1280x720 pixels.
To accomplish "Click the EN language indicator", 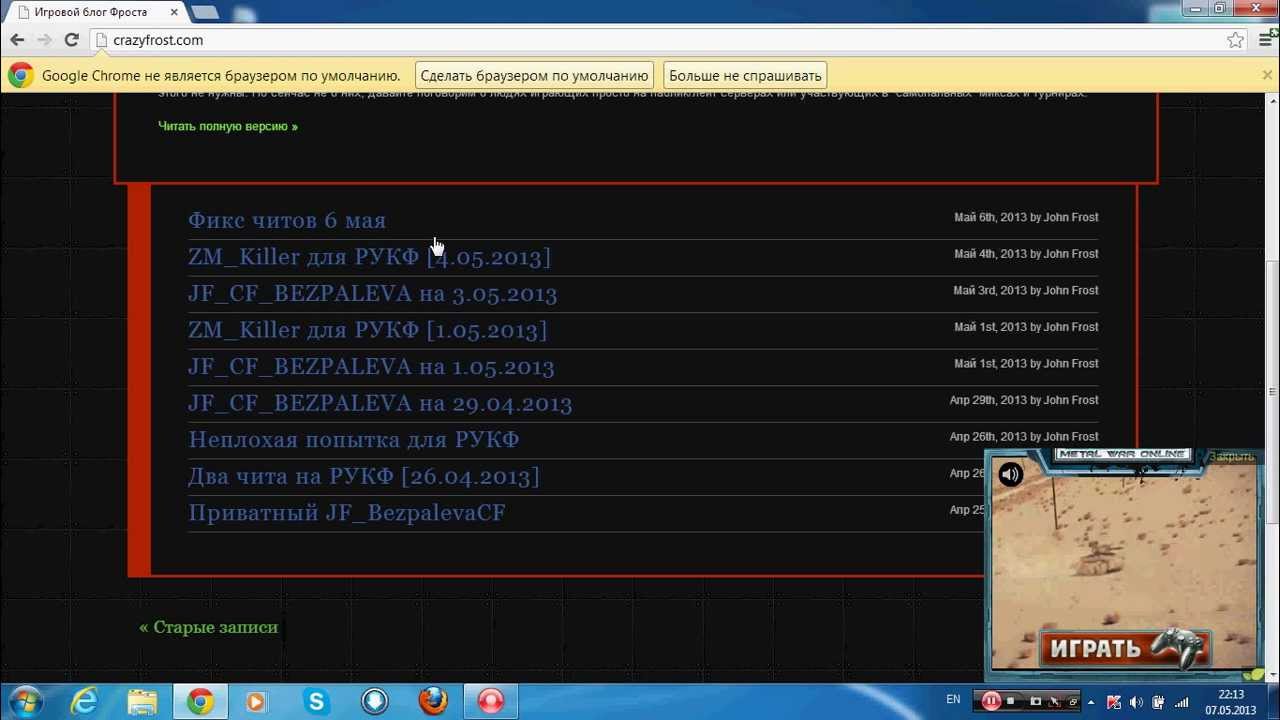I will (953, 700).
